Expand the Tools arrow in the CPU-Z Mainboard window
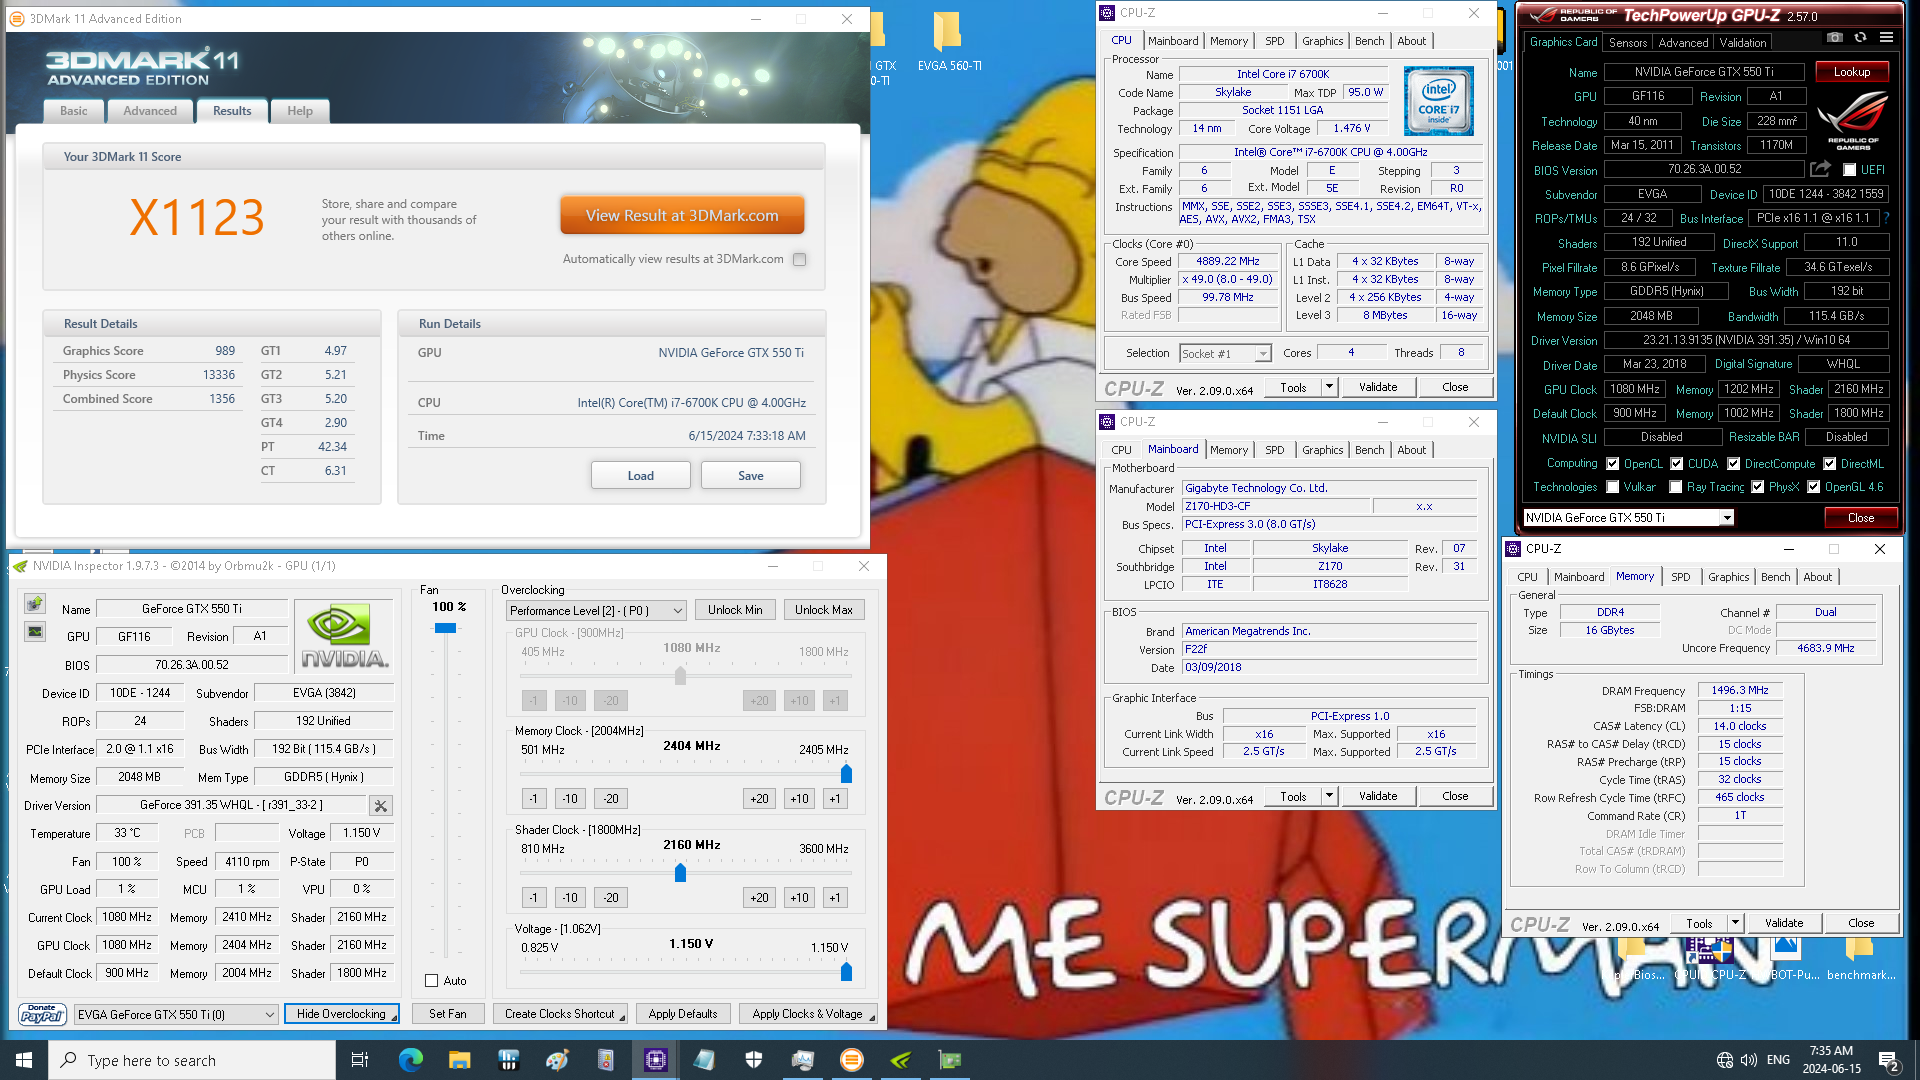Viewport: 1920px width, 1080px height. pyautogui.click(x=1329, y=796)
